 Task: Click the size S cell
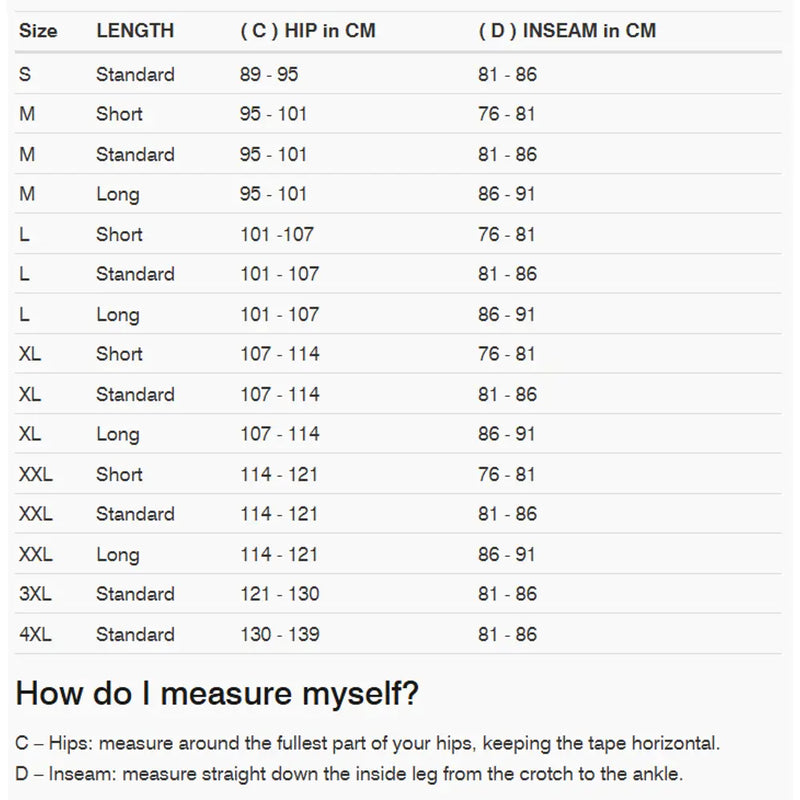[x=25, y=74]
